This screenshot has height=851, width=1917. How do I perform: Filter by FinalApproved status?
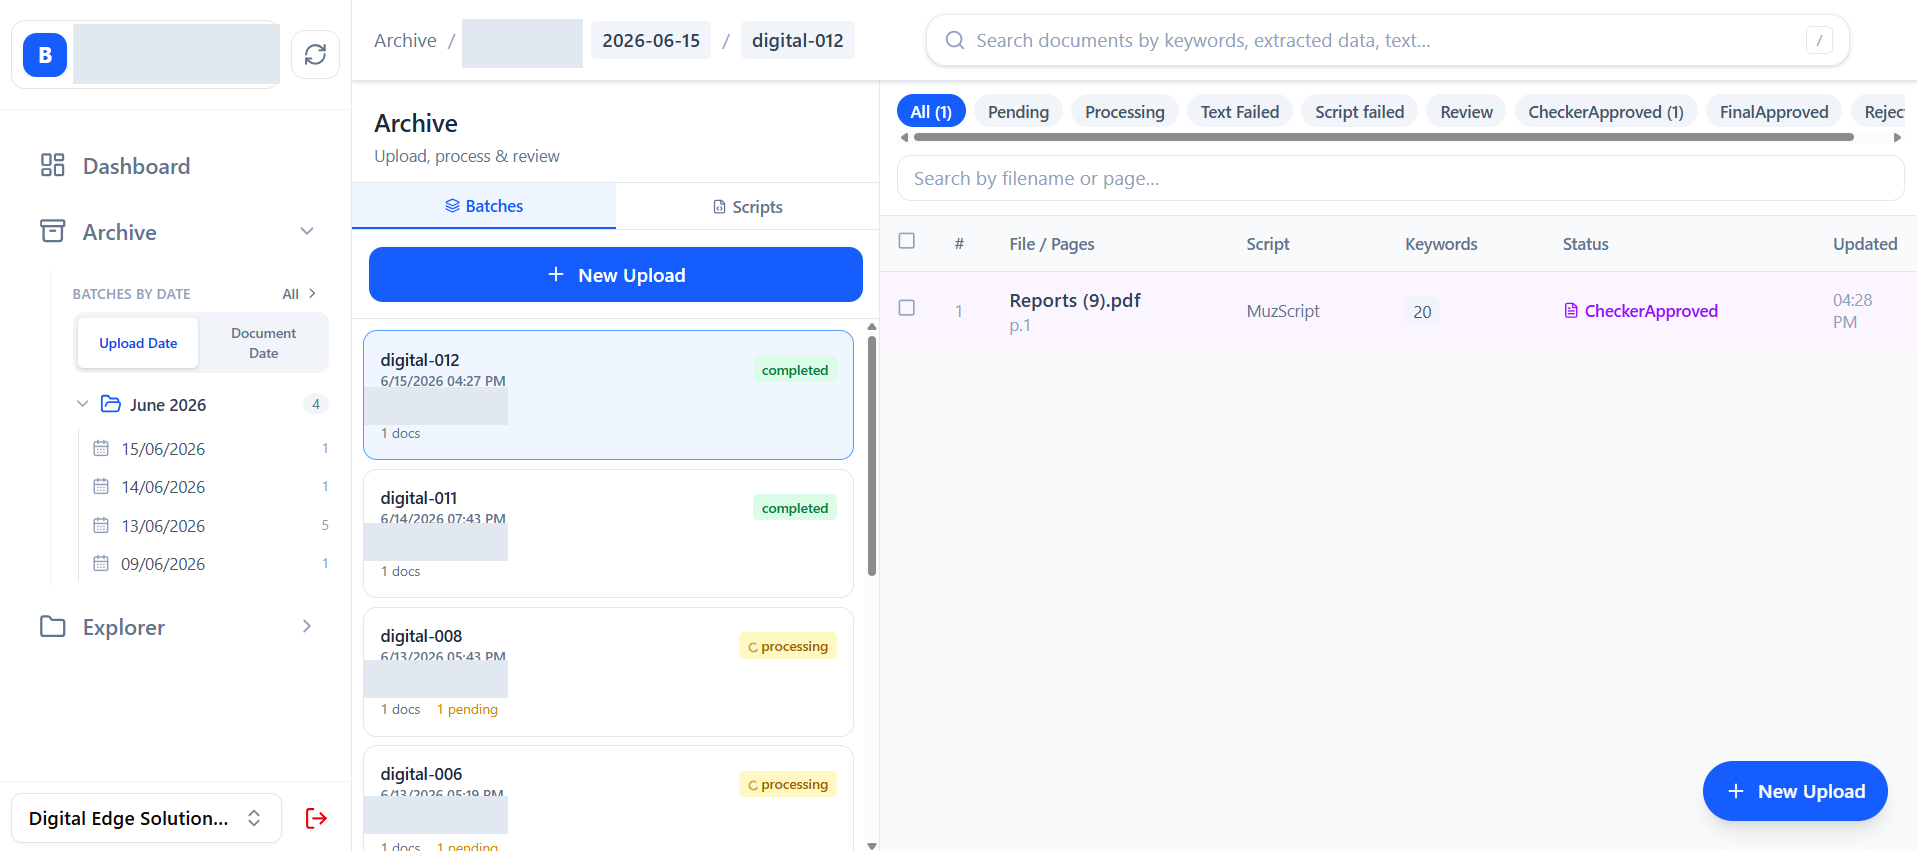click(1774, 112)
